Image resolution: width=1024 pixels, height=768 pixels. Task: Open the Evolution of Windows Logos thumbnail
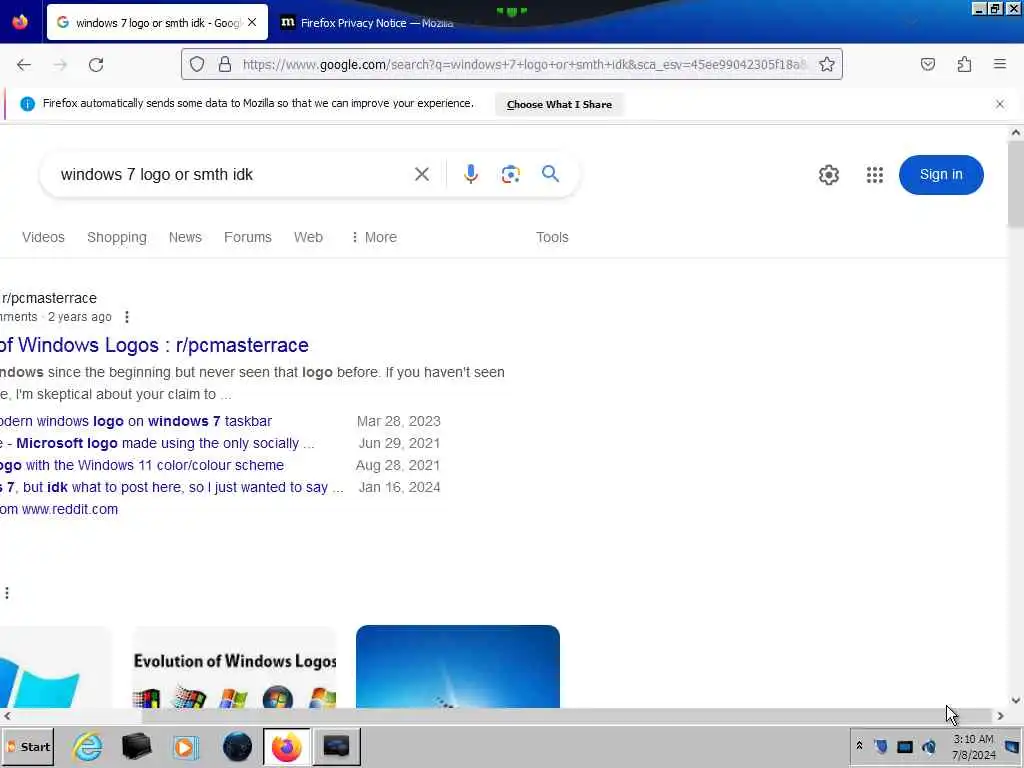(x=234, y=667)
